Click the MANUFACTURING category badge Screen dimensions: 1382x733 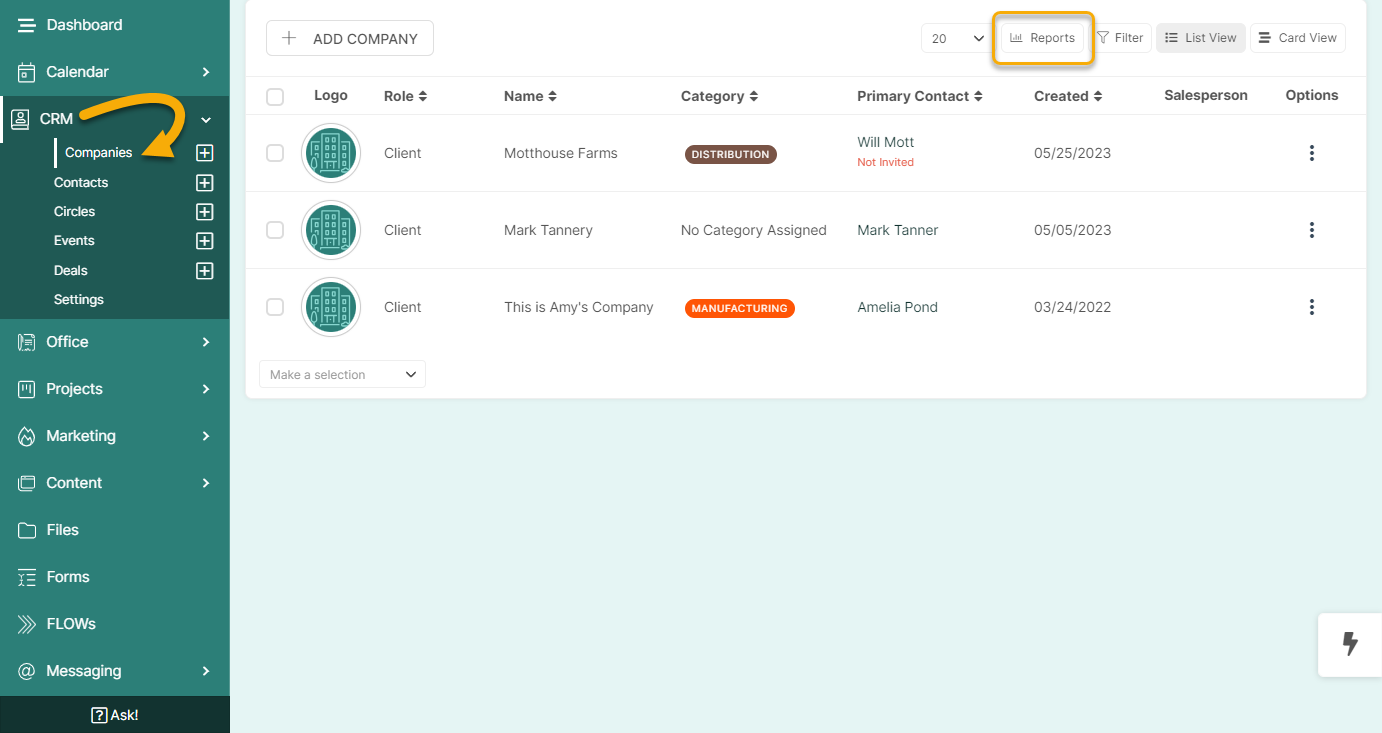740,308
